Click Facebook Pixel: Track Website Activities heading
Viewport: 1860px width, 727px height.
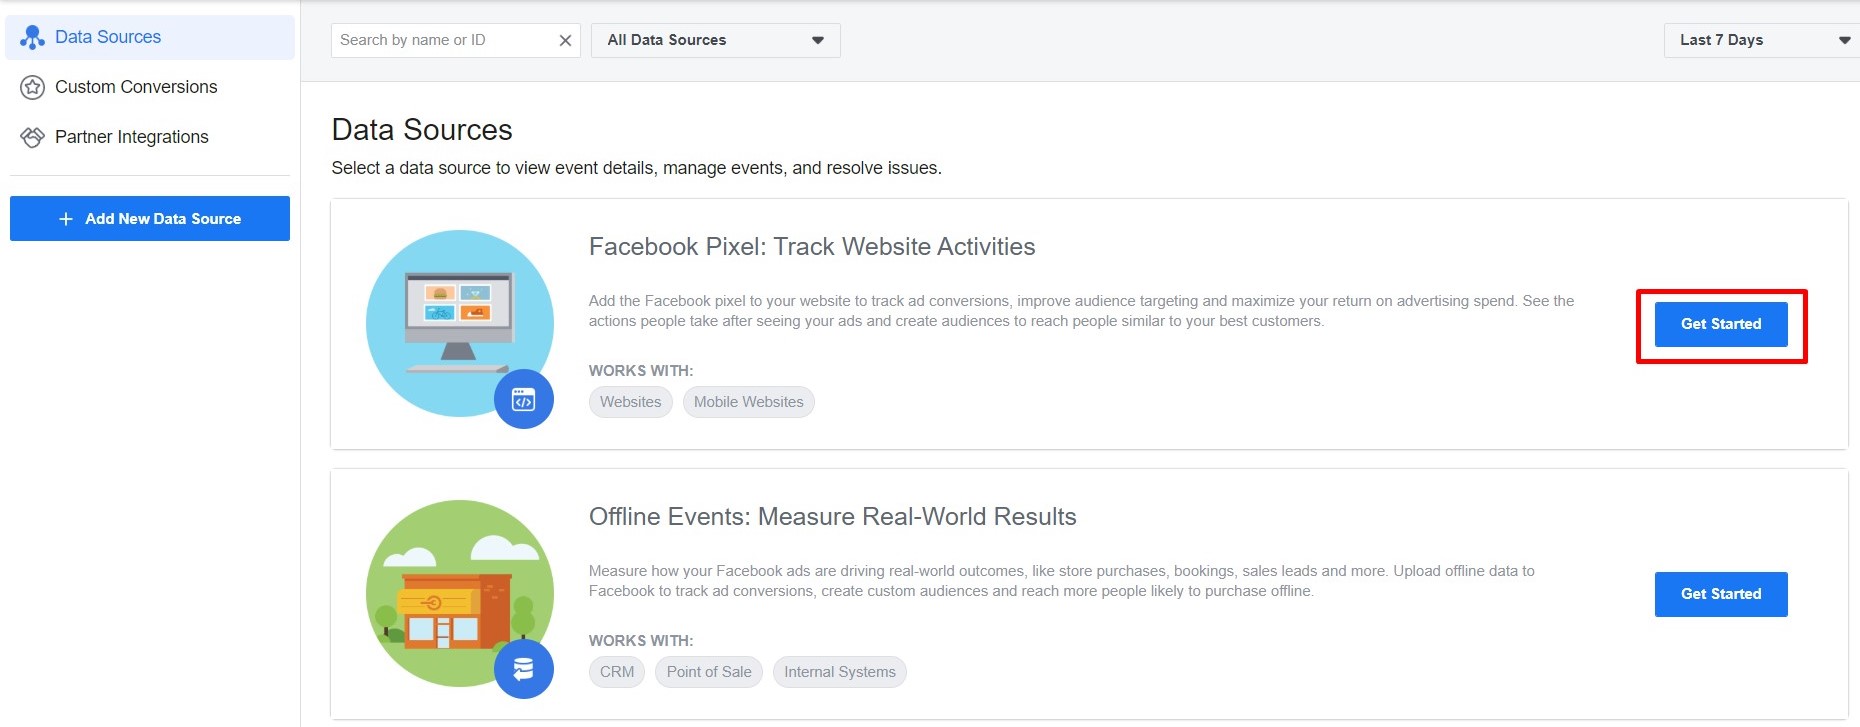(812, 247)
